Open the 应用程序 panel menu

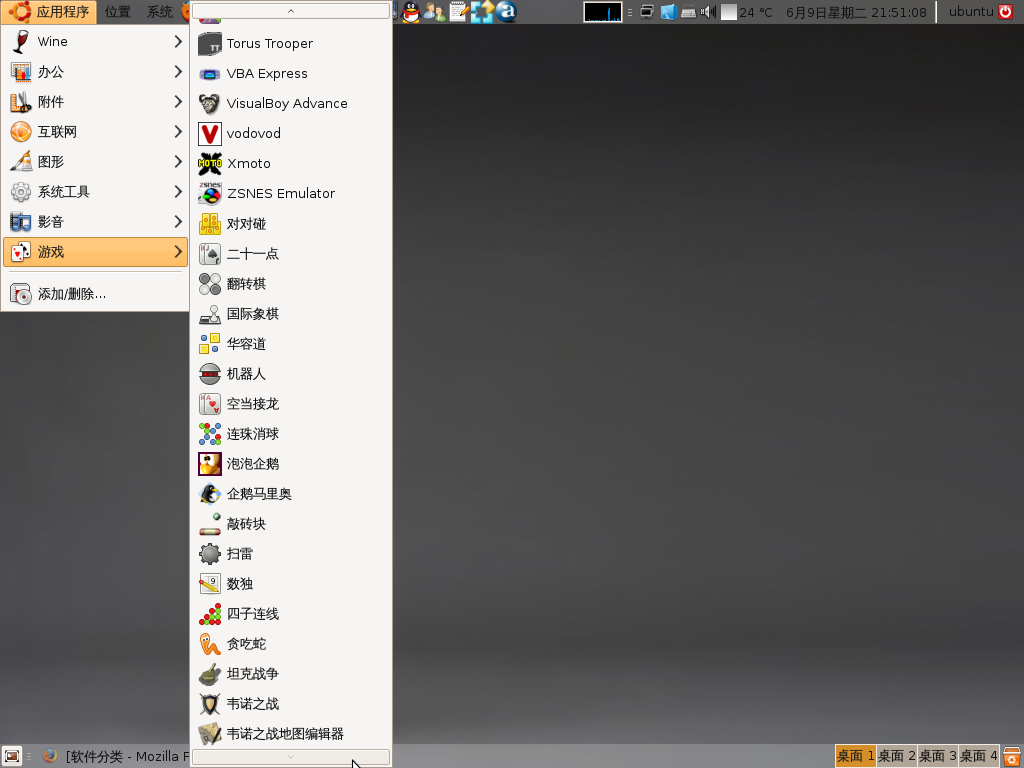(49, 12)
